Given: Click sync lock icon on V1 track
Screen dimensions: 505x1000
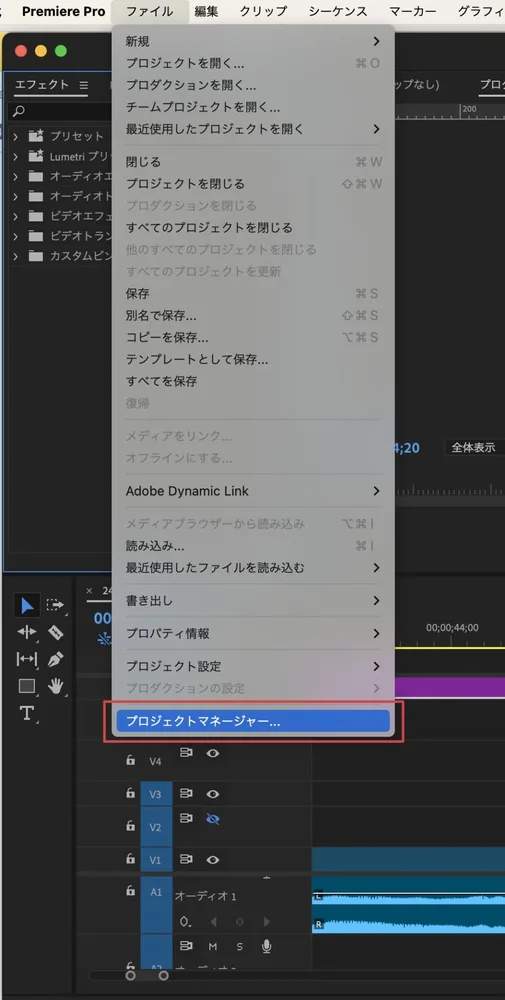Looking at the screenshot, I should (186, 860).
